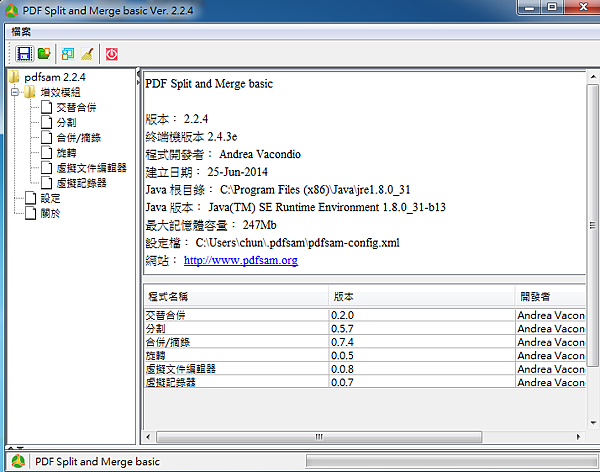Select the 增效模組 folder item

pos(60,92)
